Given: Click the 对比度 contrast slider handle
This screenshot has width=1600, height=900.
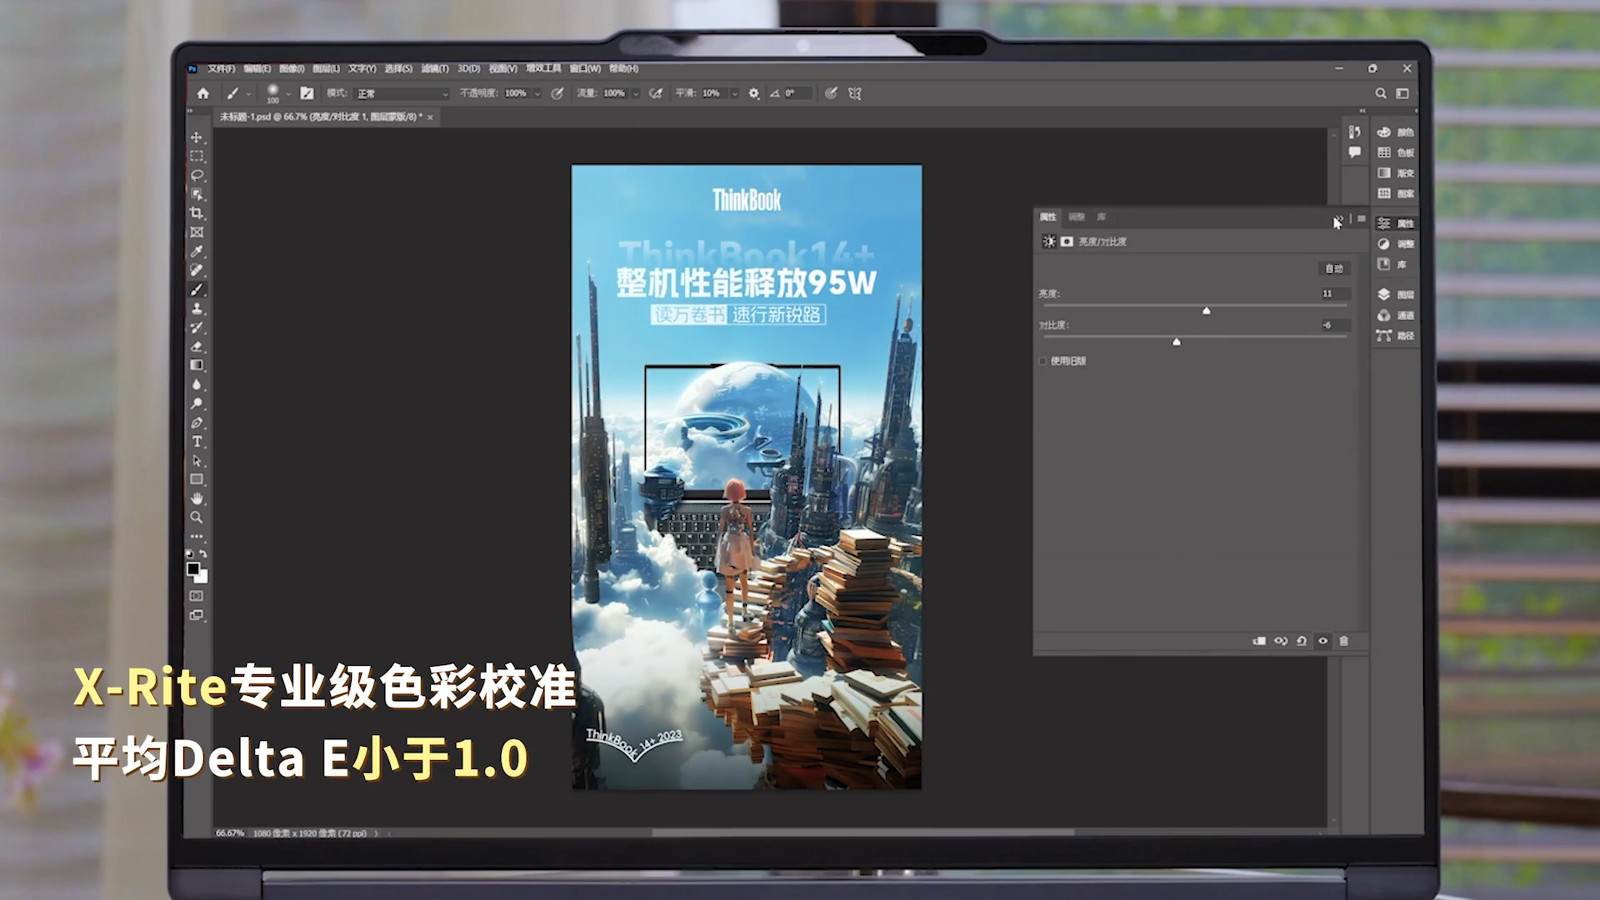Looking at the screenshot, I should [x=1176, y=342].
